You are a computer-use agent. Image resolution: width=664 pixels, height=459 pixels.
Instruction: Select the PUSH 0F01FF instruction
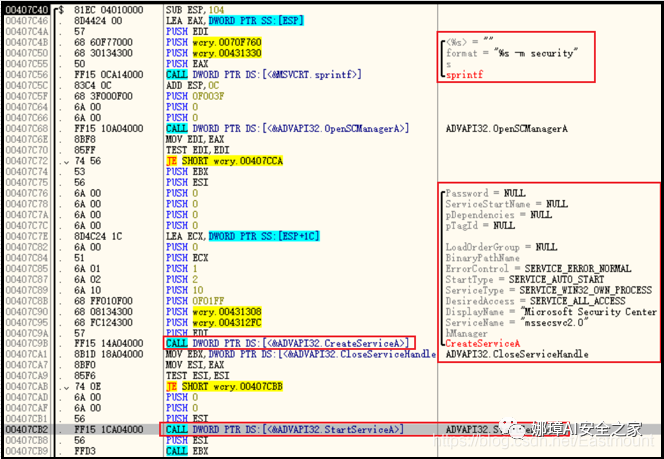click(x=193, y=301)
